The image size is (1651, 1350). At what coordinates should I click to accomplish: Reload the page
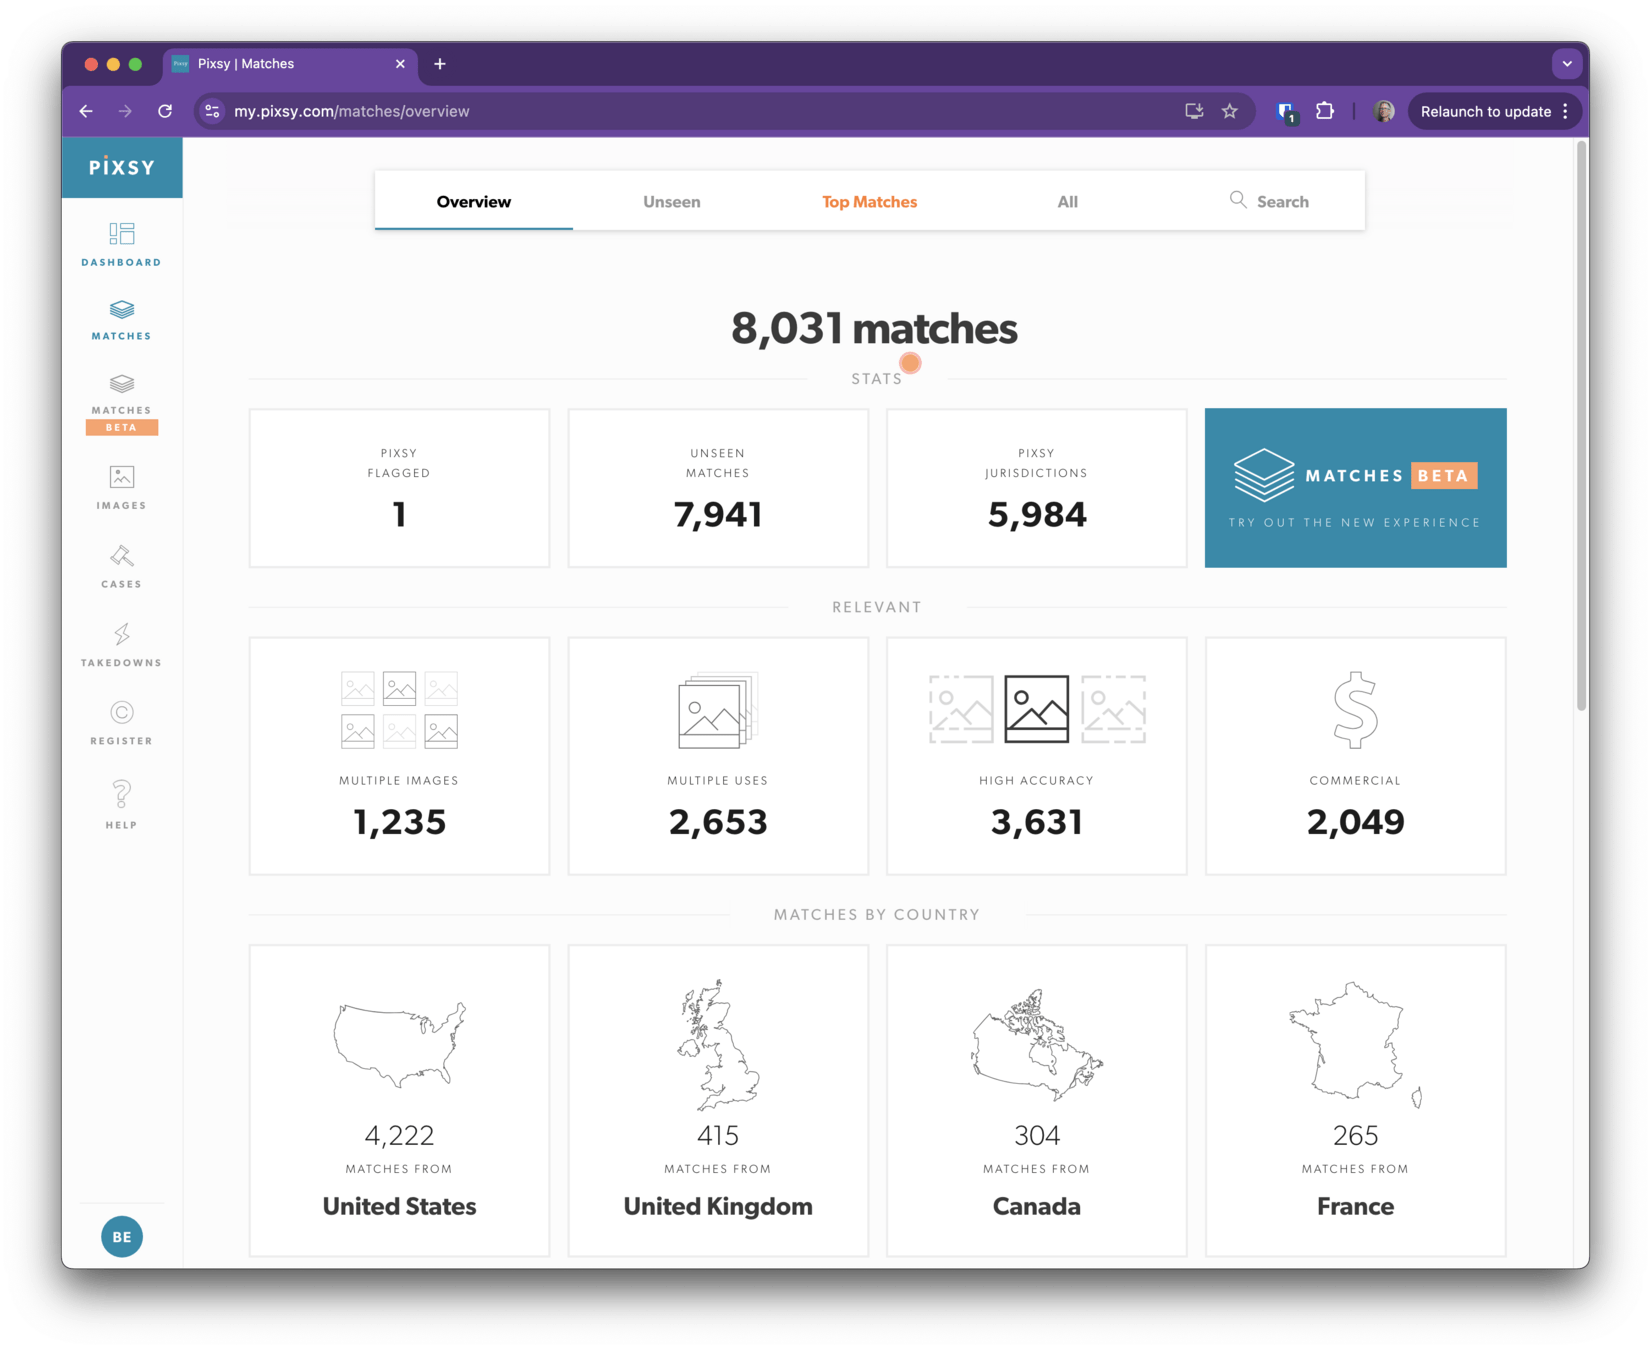click(165, 111)
